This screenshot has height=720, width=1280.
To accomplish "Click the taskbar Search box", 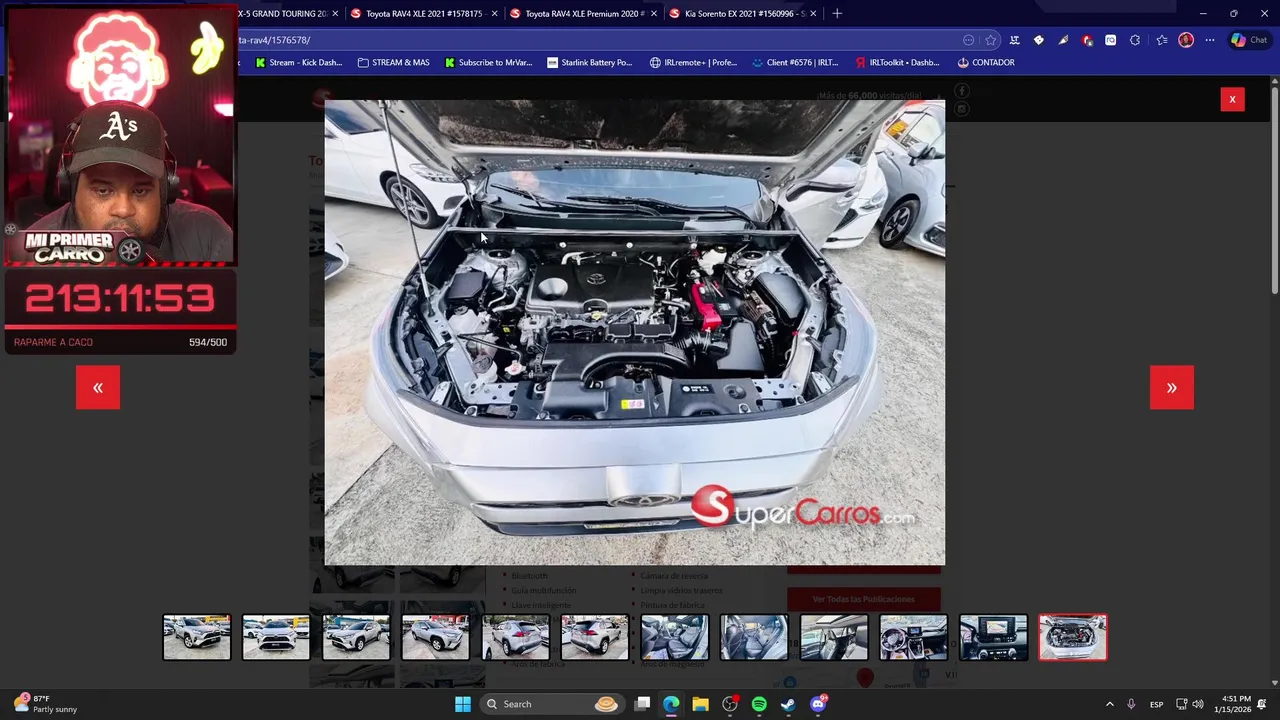I will [x=551, y=704].
